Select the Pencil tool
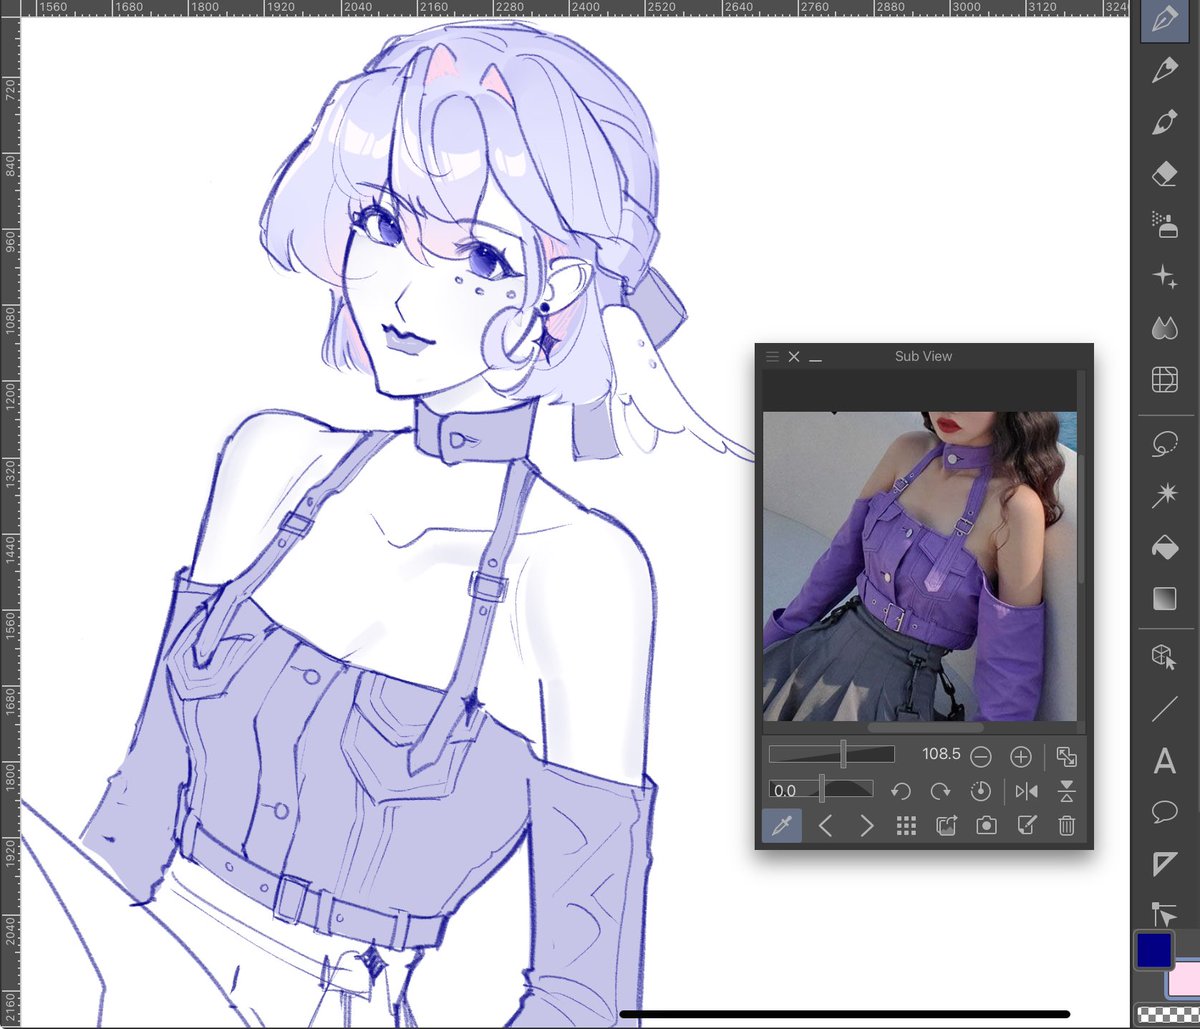This screenshot has width=1200, height=1029. (x=1165, y=70)
